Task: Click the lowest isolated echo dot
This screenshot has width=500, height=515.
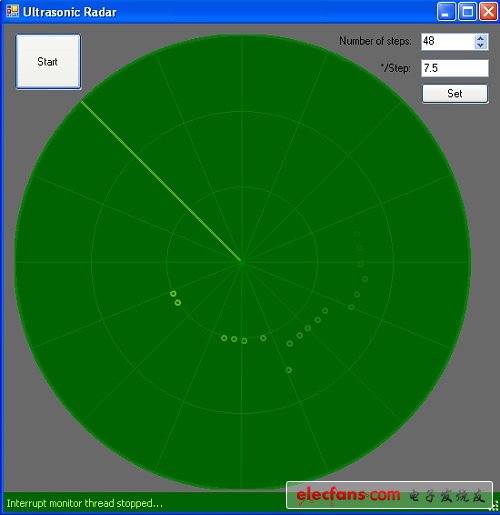Action: [x=289, y=370]
